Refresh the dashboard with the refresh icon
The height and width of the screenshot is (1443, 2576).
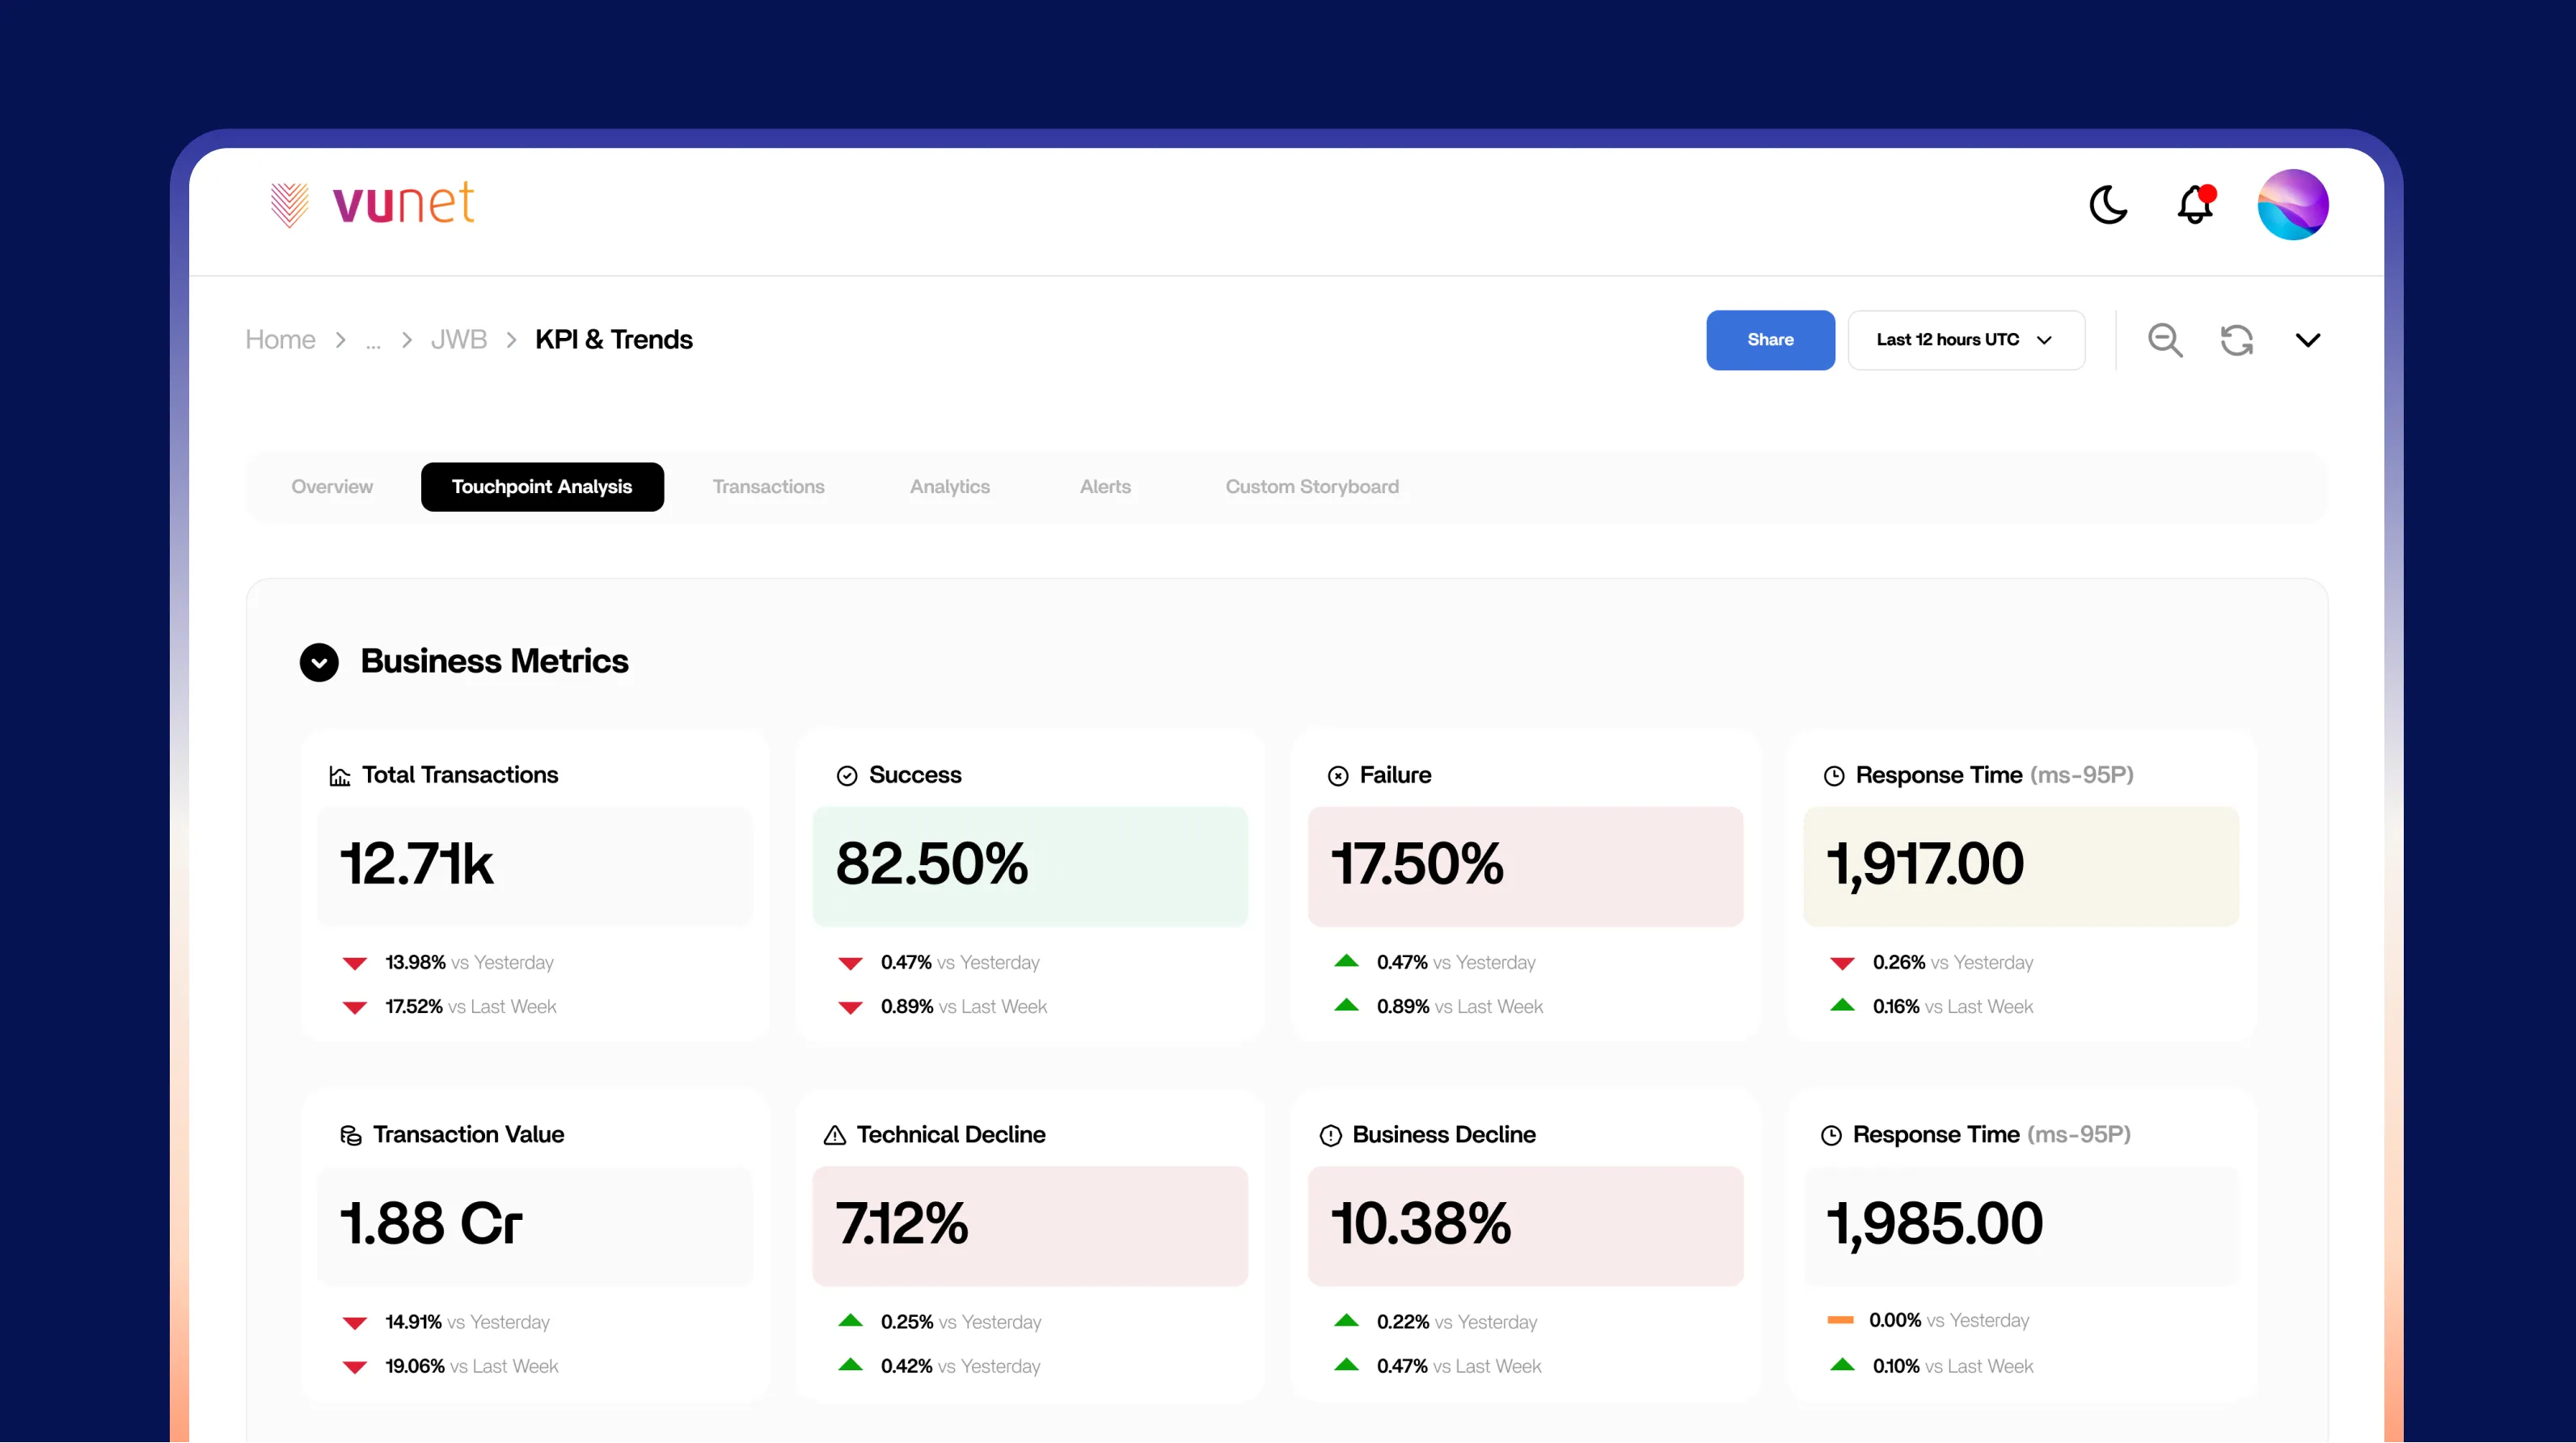pyautogui.click(x=2237, y=340)
